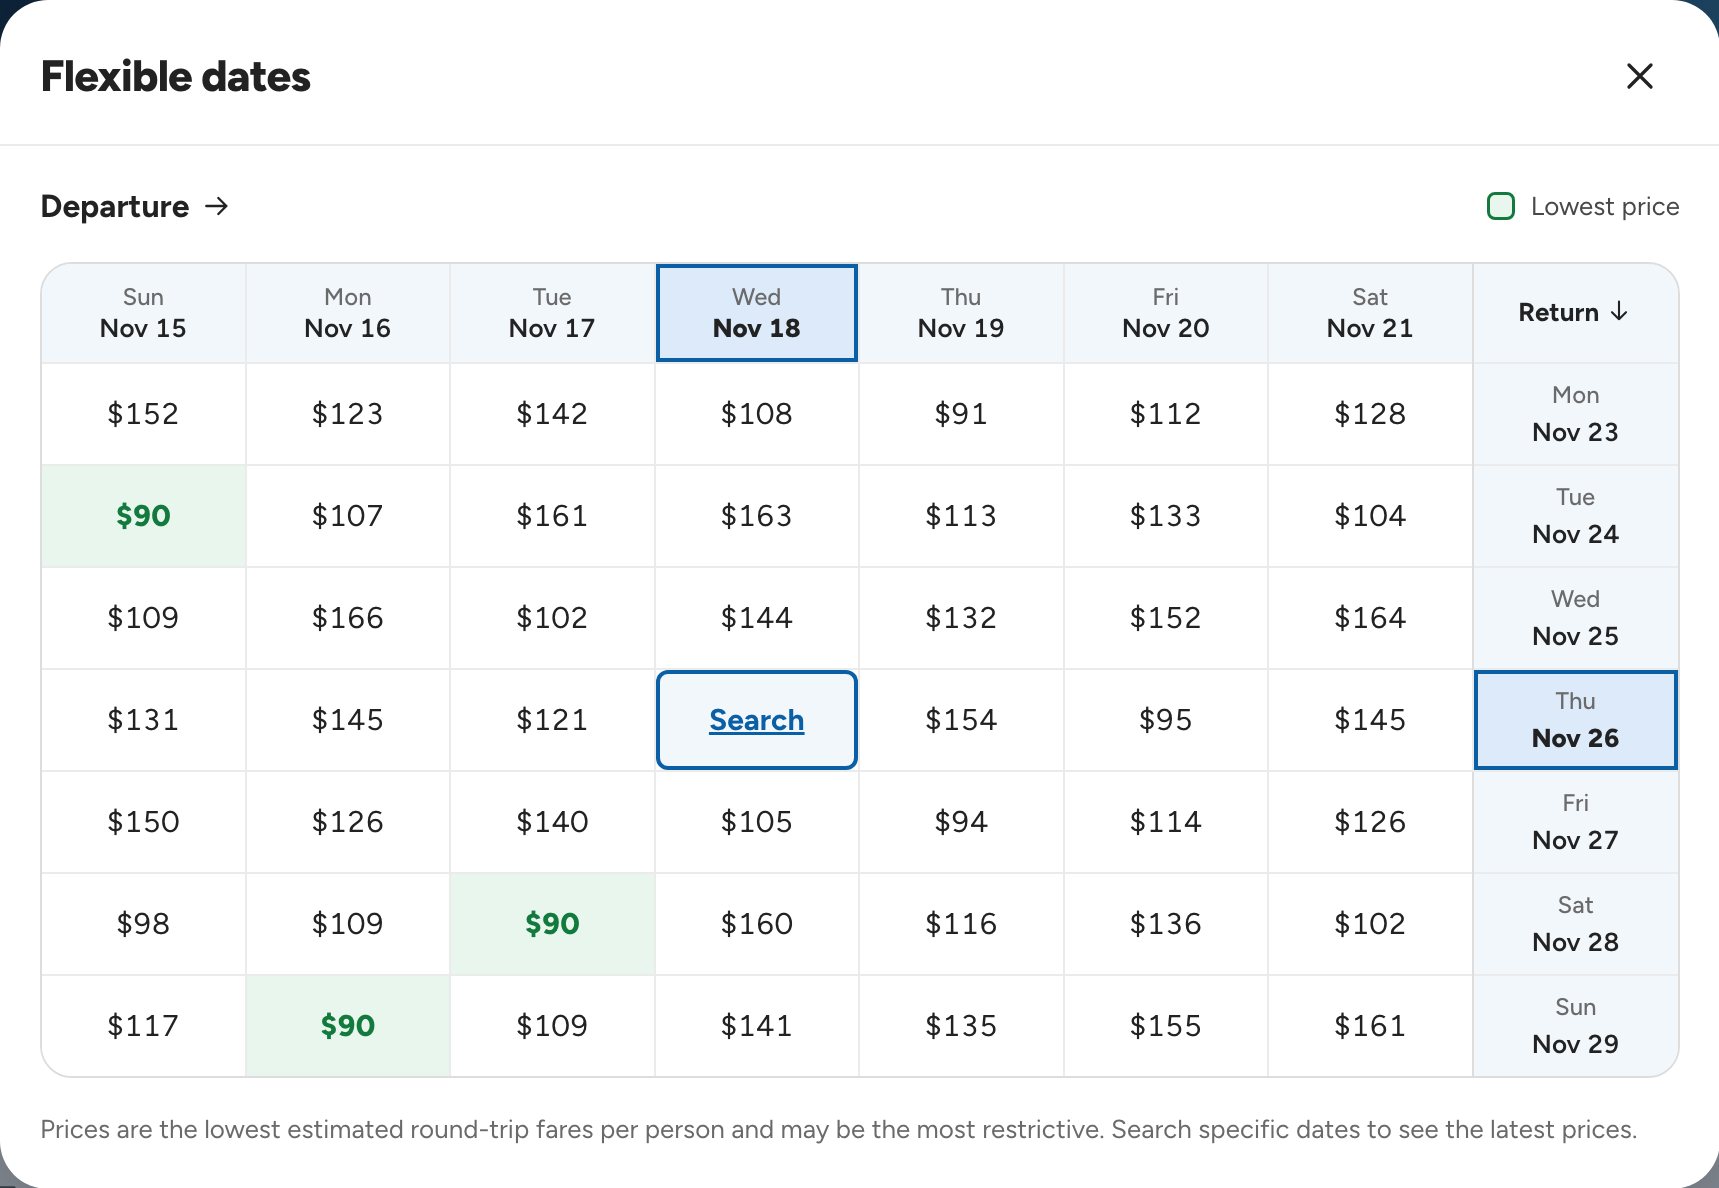Viewport: 1719px width, 1188px height.
Task: Enable the Lowest price checkbox
Action: 1500,206
